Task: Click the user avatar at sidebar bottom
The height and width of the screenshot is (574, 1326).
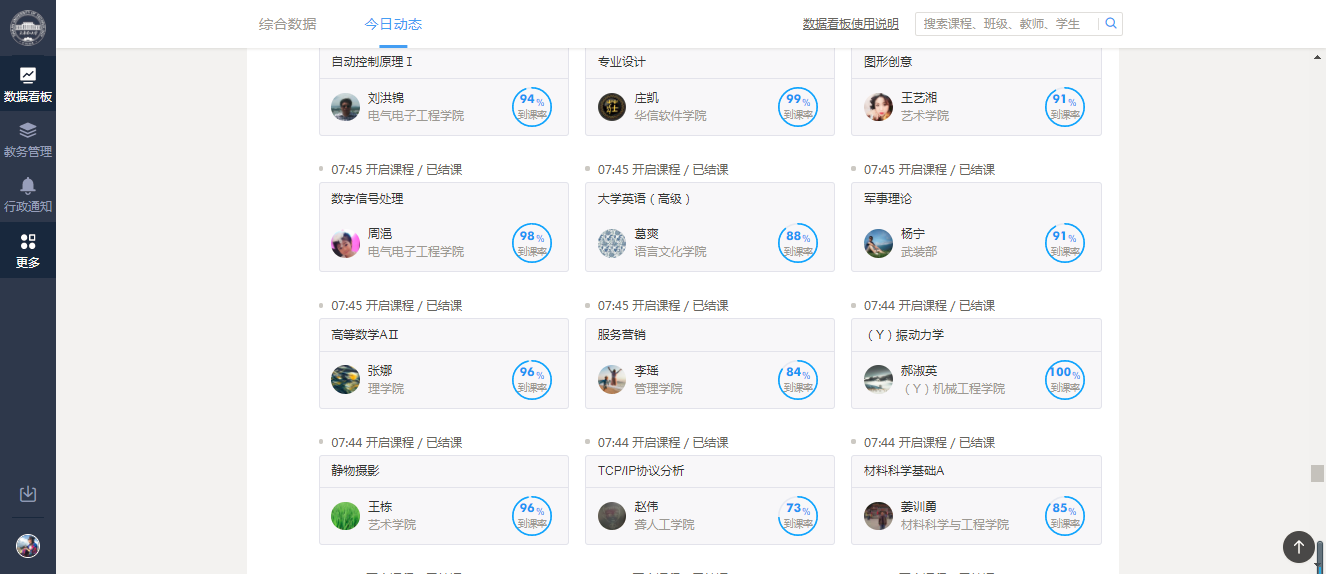Action: (28, 545)
